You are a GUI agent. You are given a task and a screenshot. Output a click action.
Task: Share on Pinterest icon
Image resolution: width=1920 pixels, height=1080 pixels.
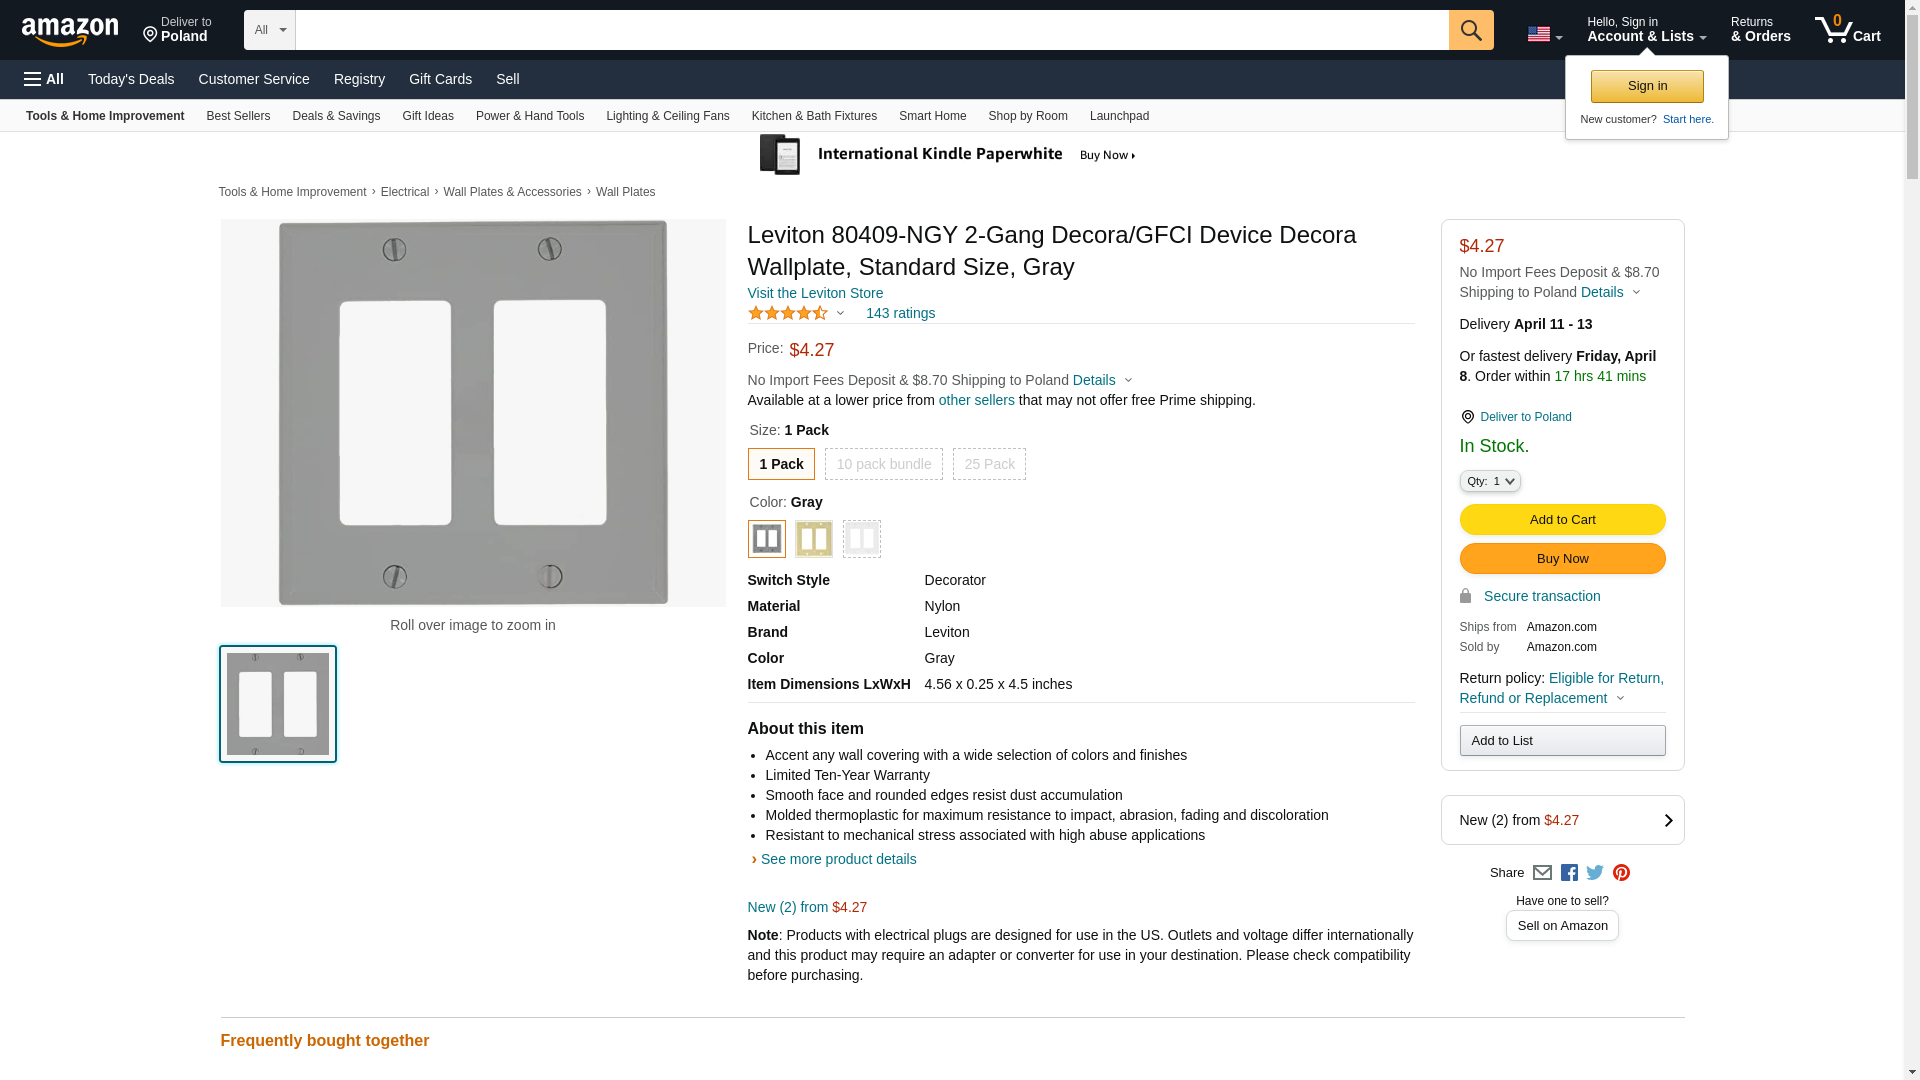tap(1621, 873)
